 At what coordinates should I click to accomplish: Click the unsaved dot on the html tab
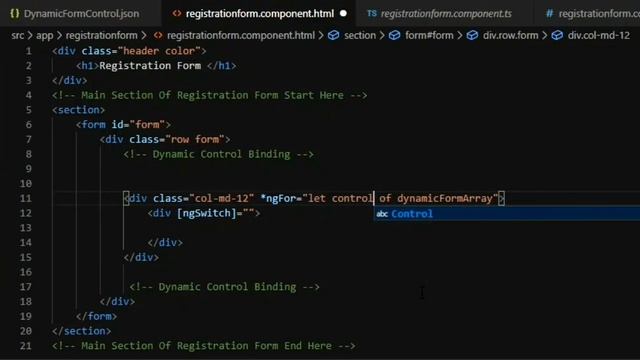coord(343,13)
